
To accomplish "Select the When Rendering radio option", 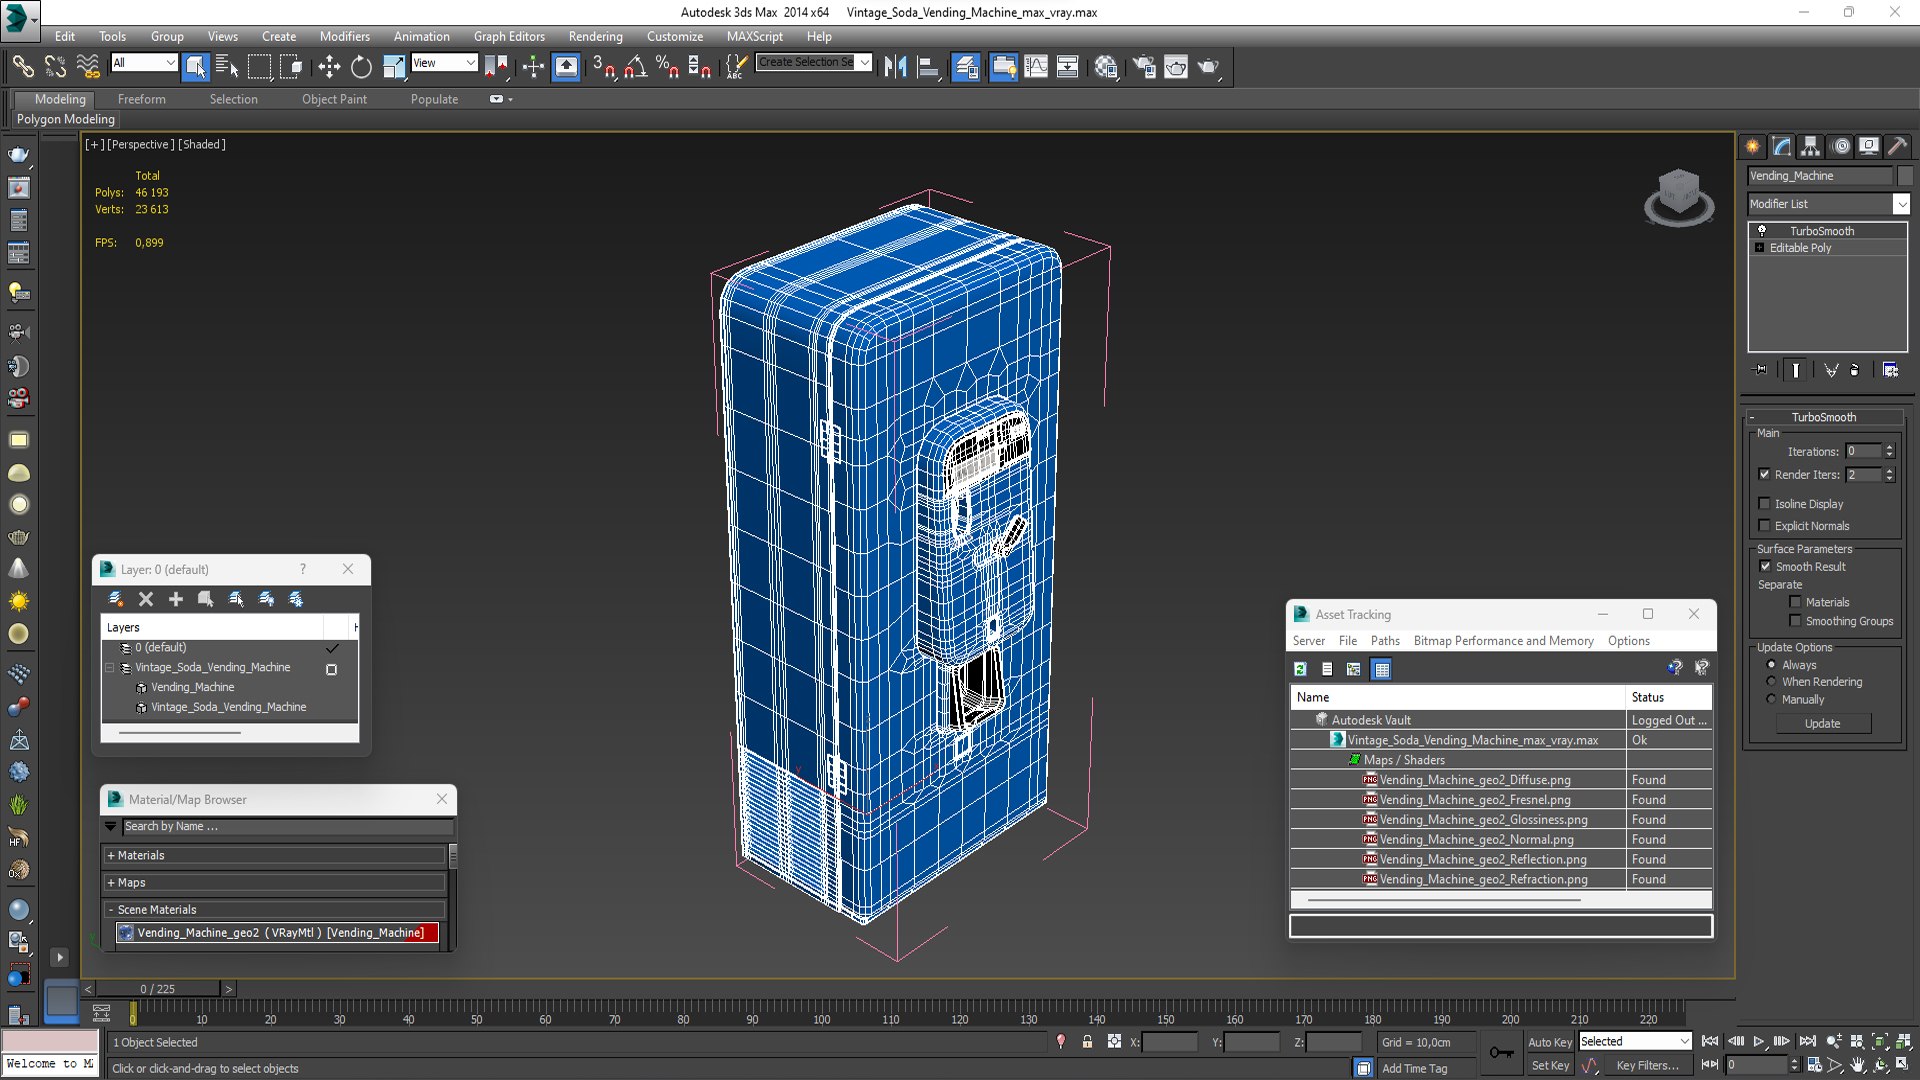I will 1771,682.
